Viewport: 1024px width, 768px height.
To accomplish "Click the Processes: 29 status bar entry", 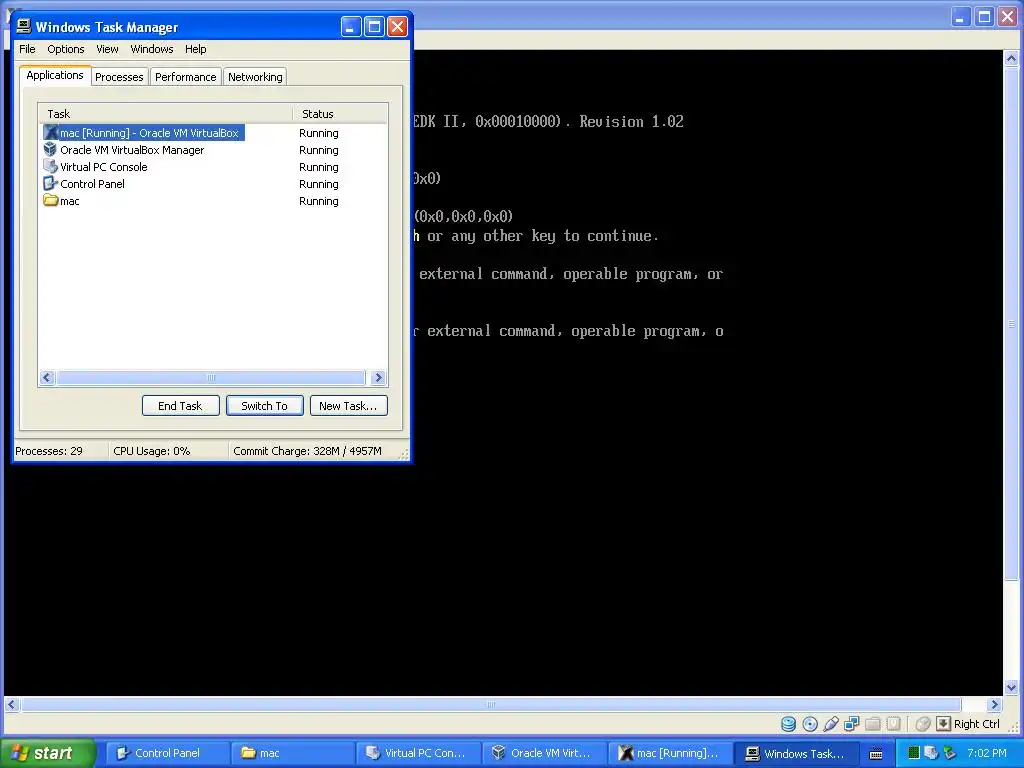I will coord(49,451).
